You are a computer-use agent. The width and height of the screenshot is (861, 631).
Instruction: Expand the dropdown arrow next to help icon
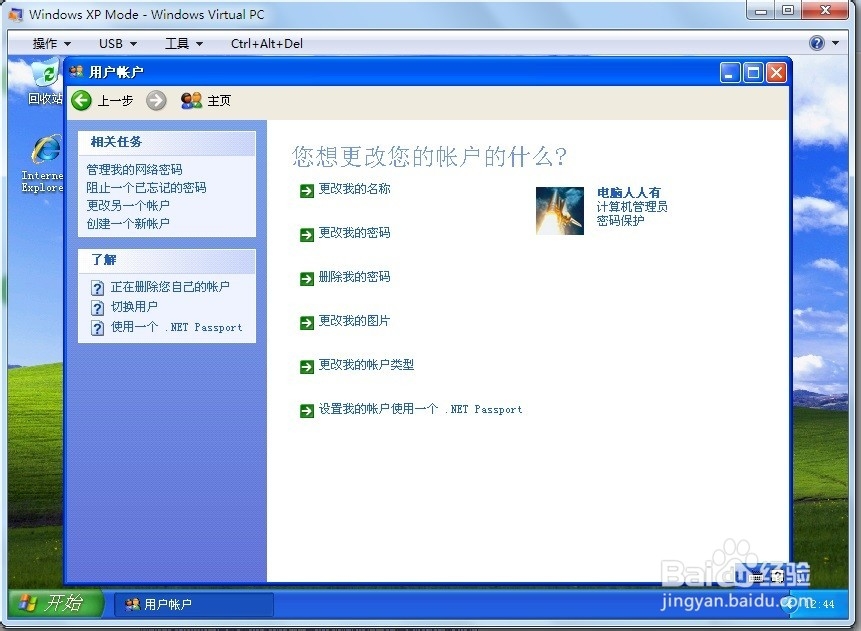click(835, 43)
